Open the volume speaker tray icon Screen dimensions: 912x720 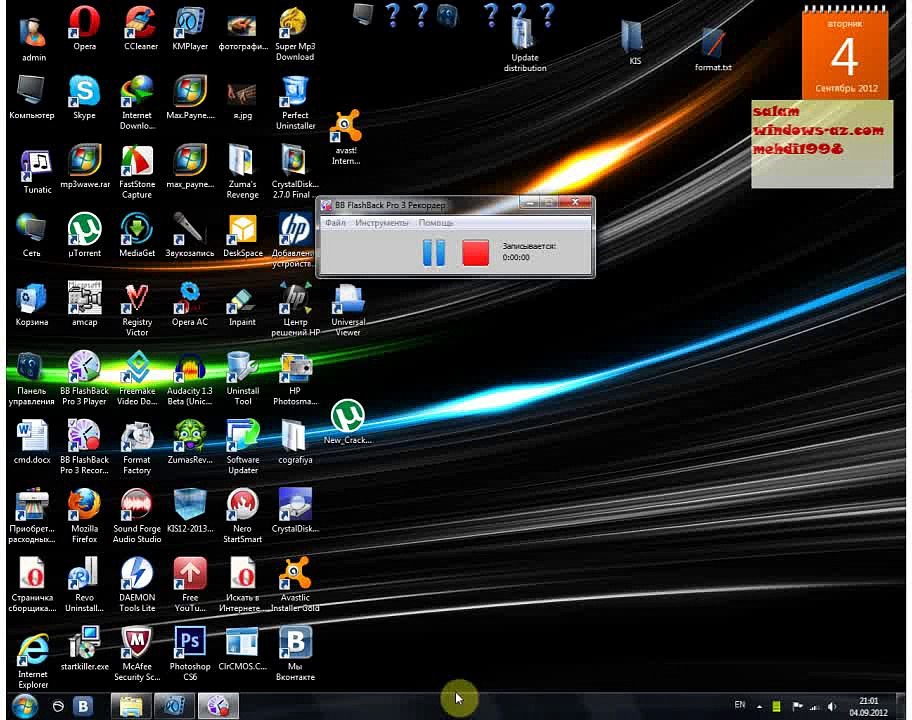832,707
